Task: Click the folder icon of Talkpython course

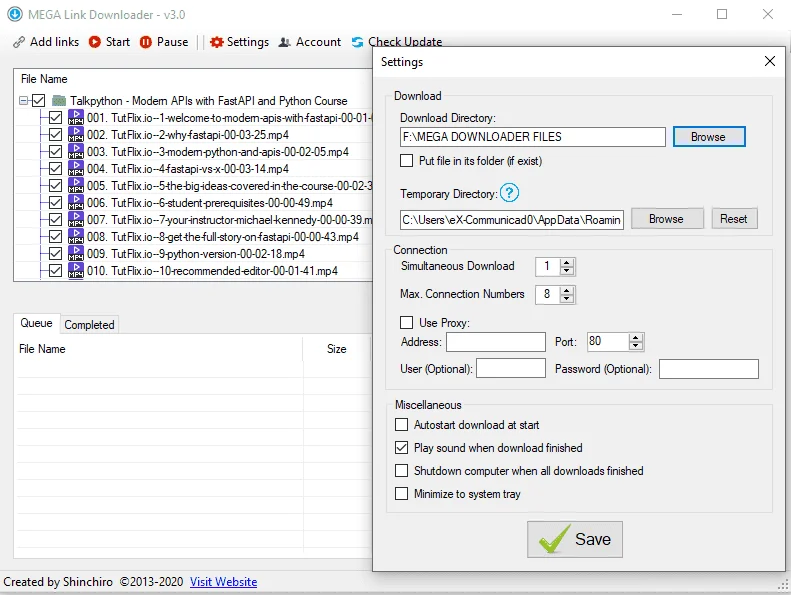Action: [59, 100]
